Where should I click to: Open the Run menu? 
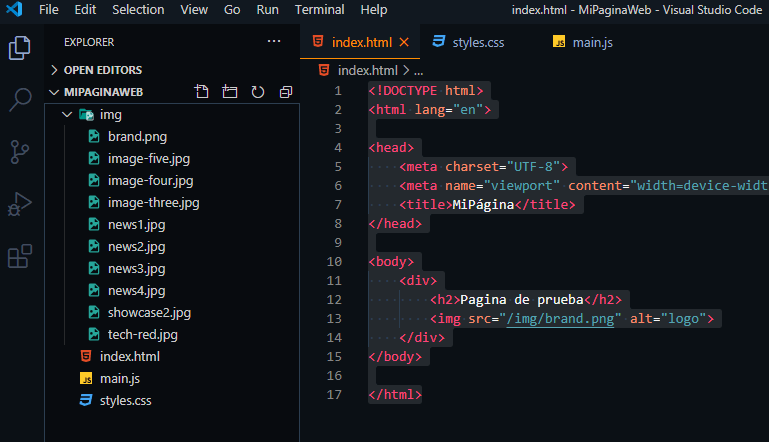coord(267,10)
